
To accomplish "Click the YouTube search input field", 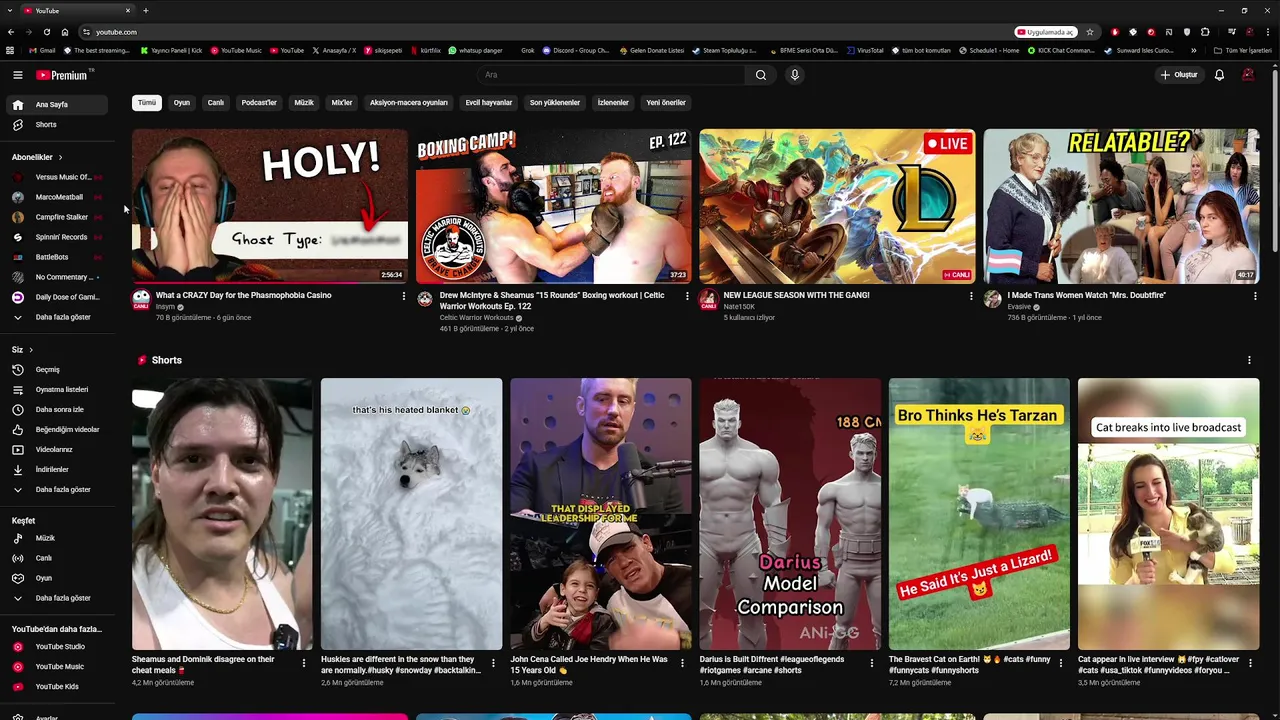I will point(610,75).
